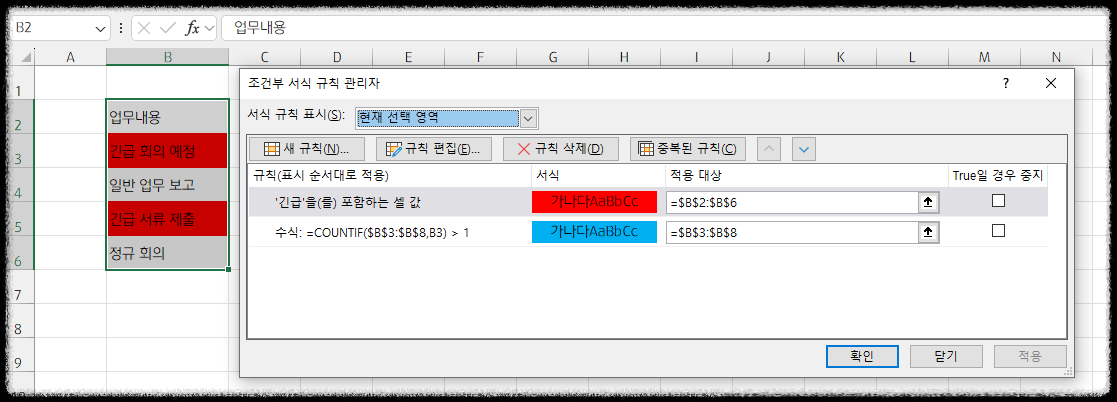Click the Delete Rule (규칙 삭제) button

tap(561, 149)
